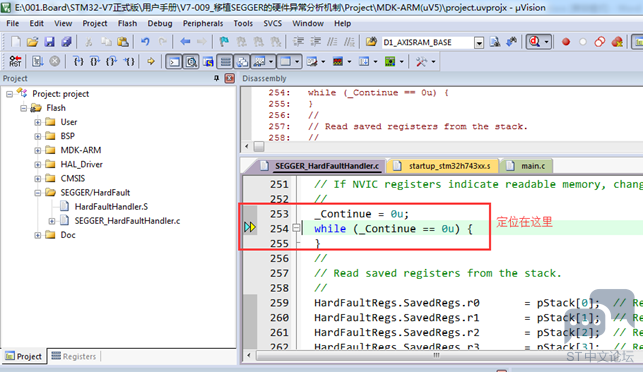The height and width of the screenshot is (372, 643).
Task: Click the New file icon
Action: [16, 42]
